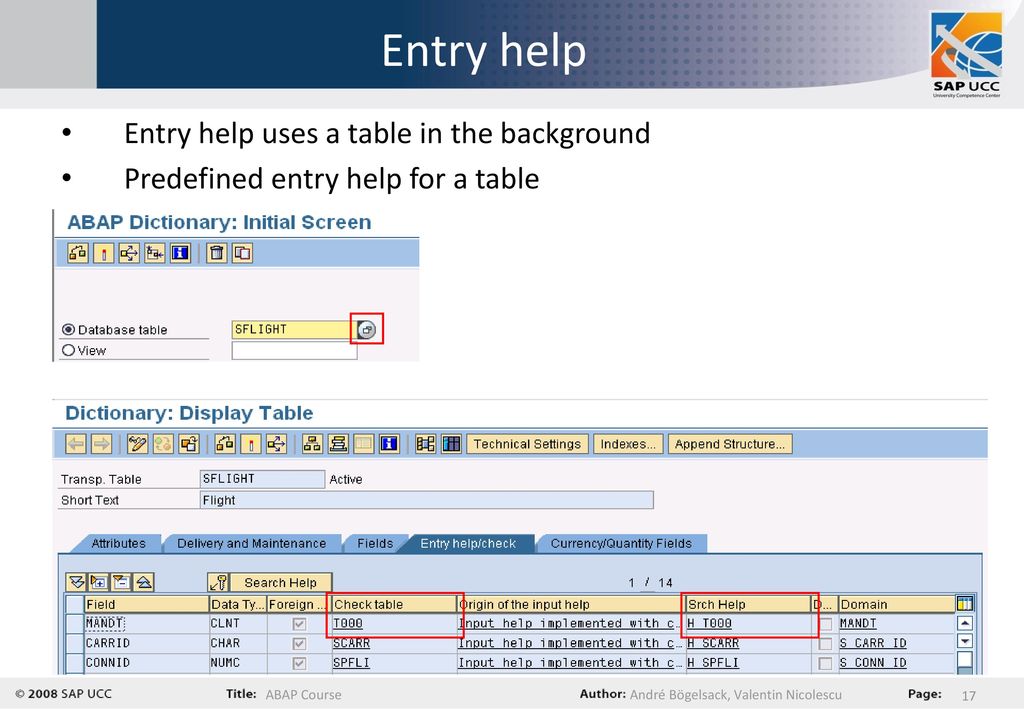Screen dimensions: 1024x709
Task: Open search help H_SPFLI link
Action: click(x=713, y=663)
